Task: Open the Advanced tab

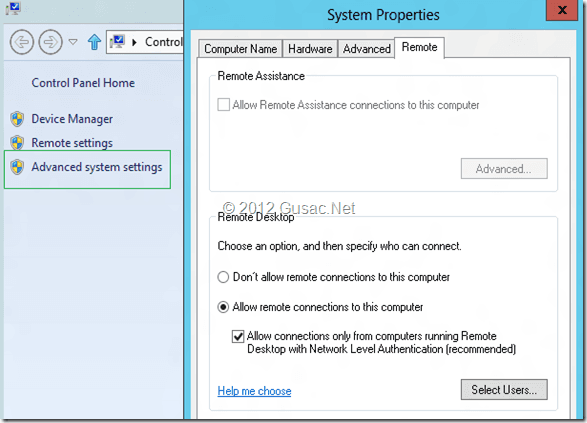Action: pos(367,49)
